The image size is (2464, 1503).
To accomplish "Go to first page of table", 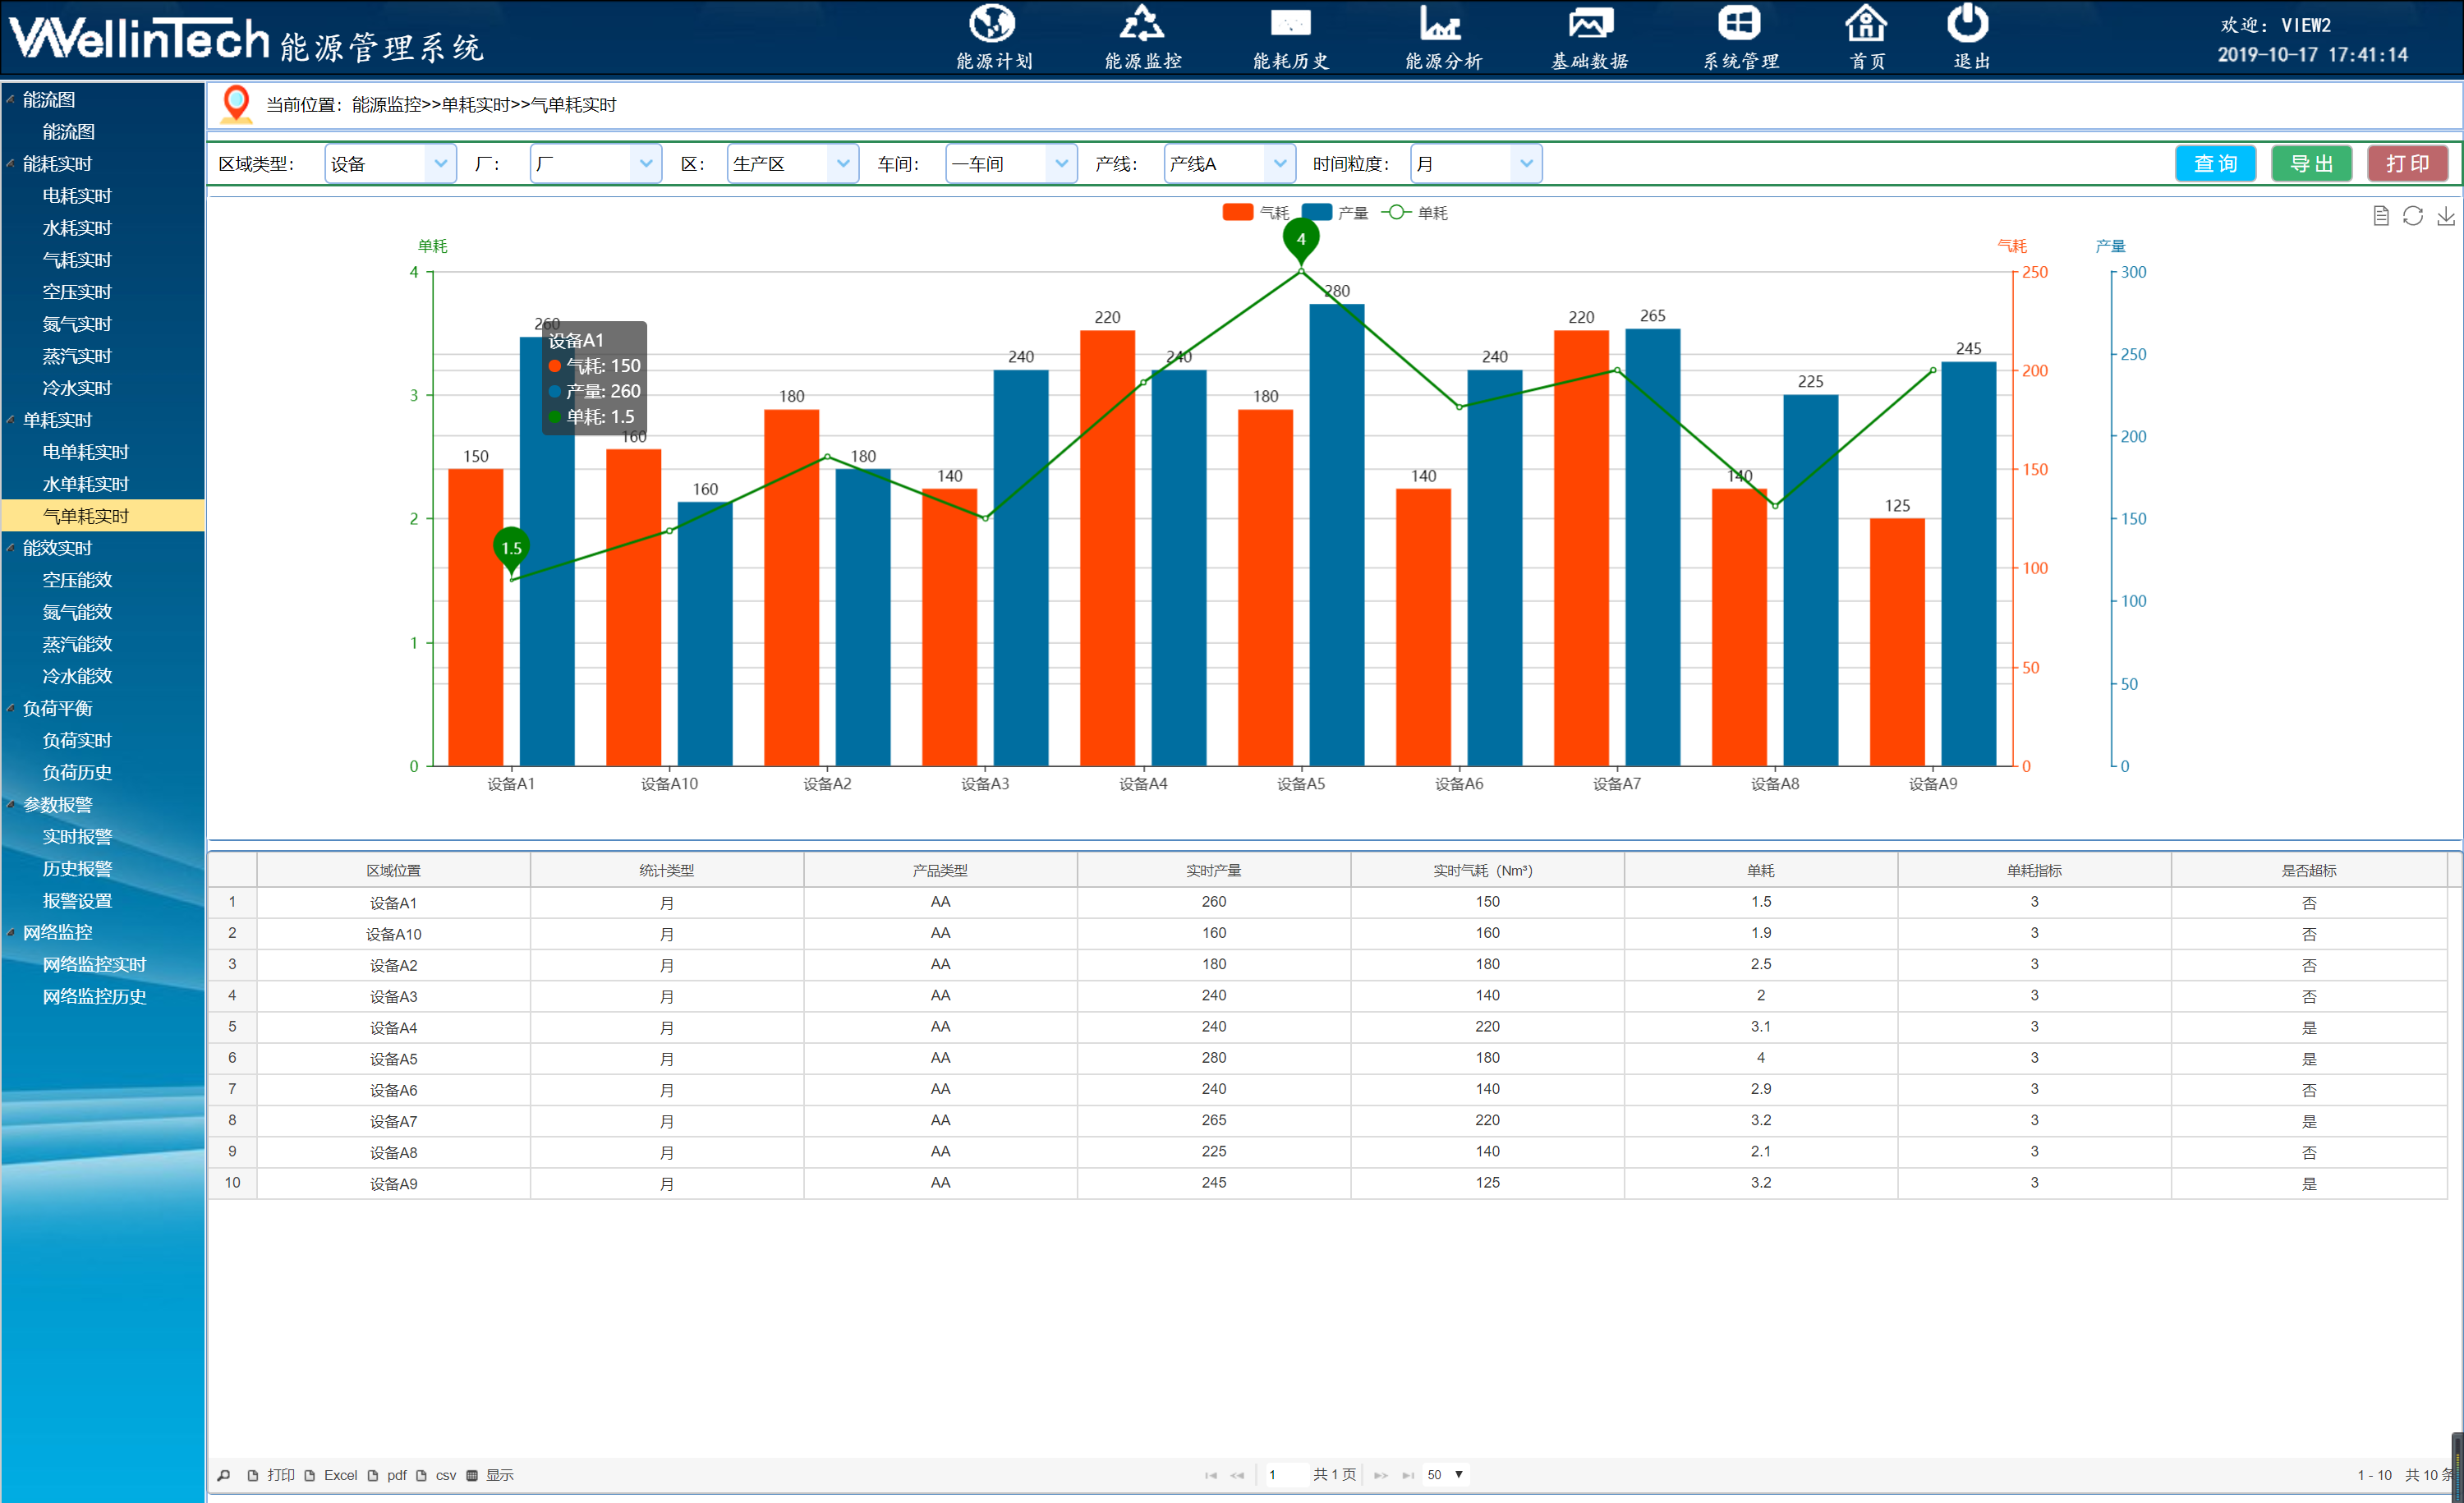I will [1211, 1475].
